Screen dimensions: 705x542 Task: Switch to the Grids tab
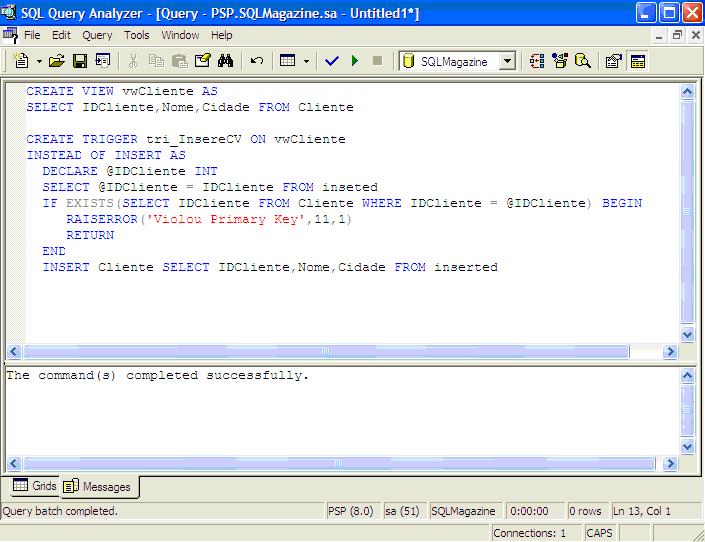coord(34,487)
